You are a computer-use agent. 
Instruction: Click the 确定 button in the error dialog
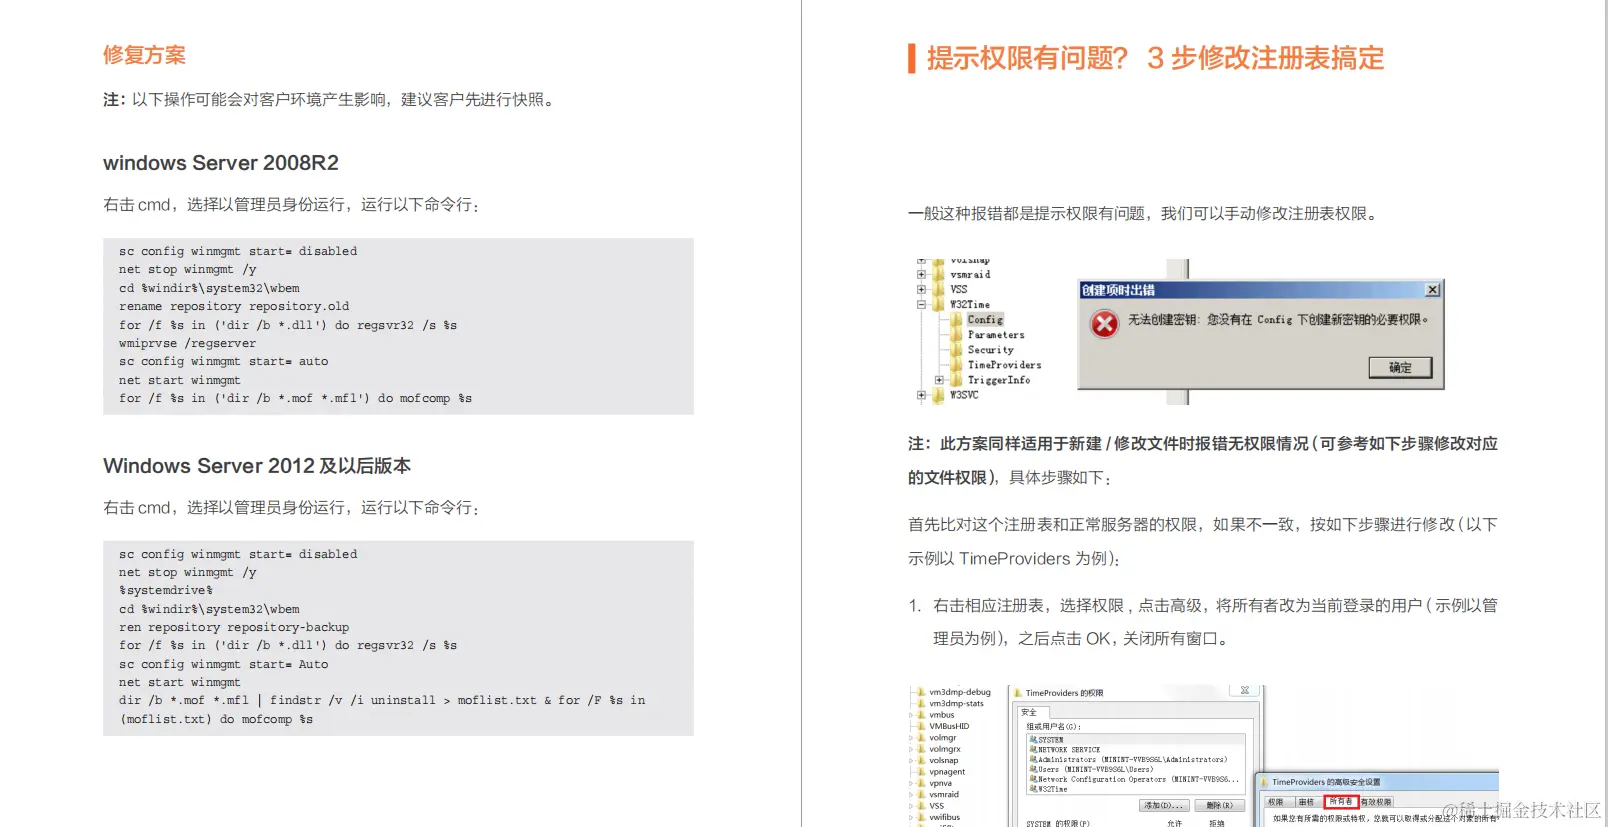click(1400, 368)
